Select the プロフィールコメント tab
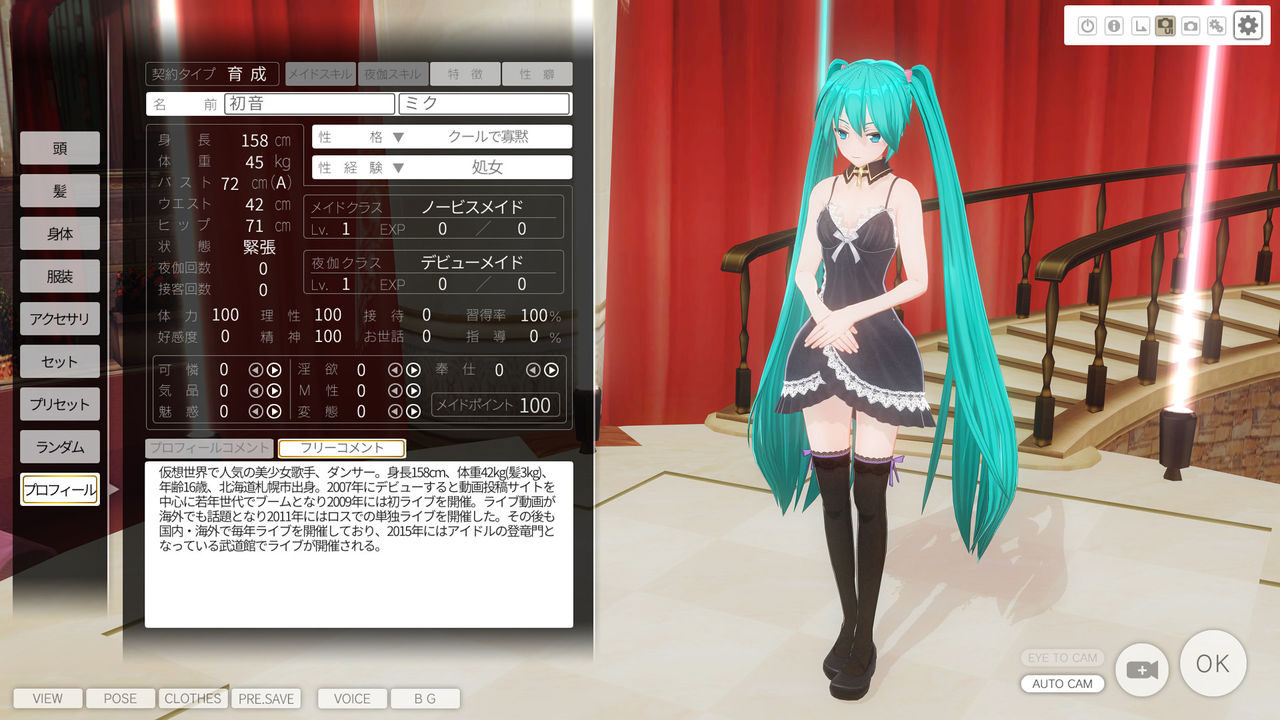 210,448
